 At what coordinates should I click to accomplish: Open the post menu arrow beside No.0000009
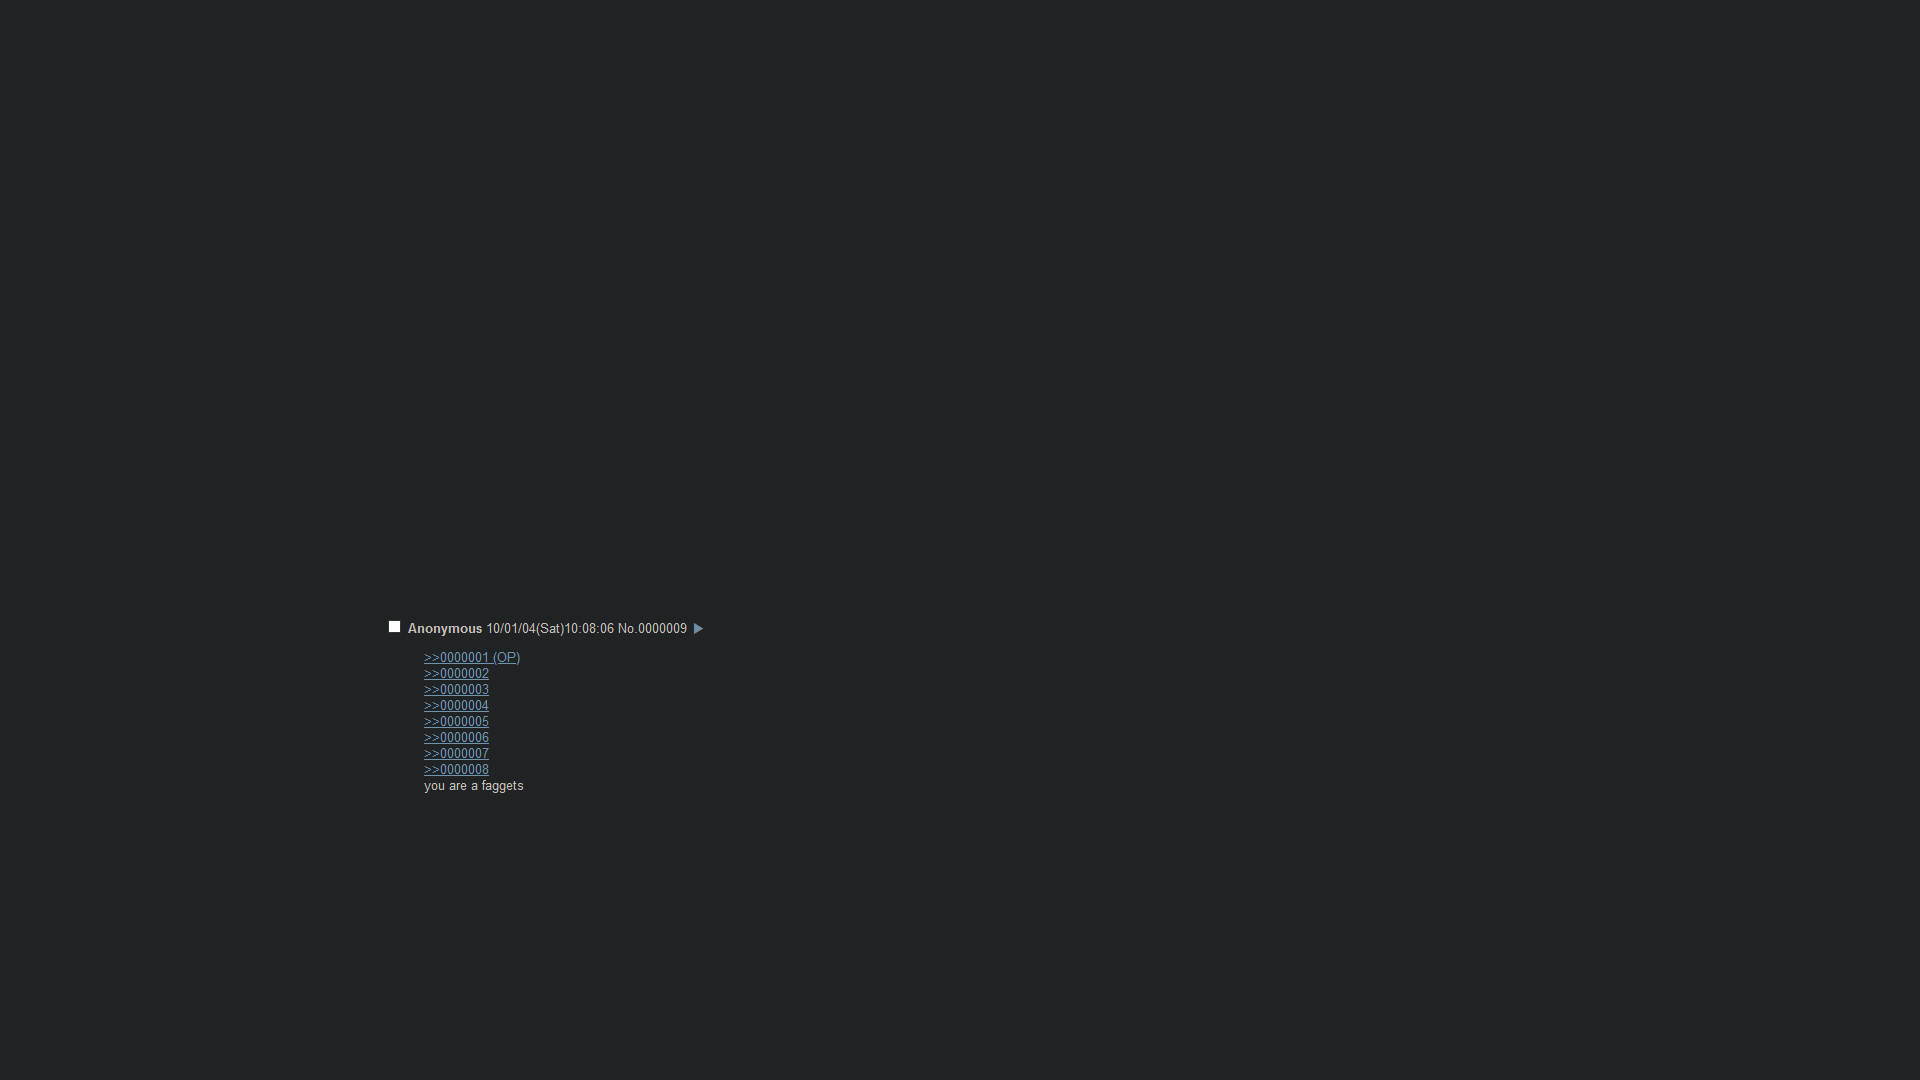coord(698,629)
